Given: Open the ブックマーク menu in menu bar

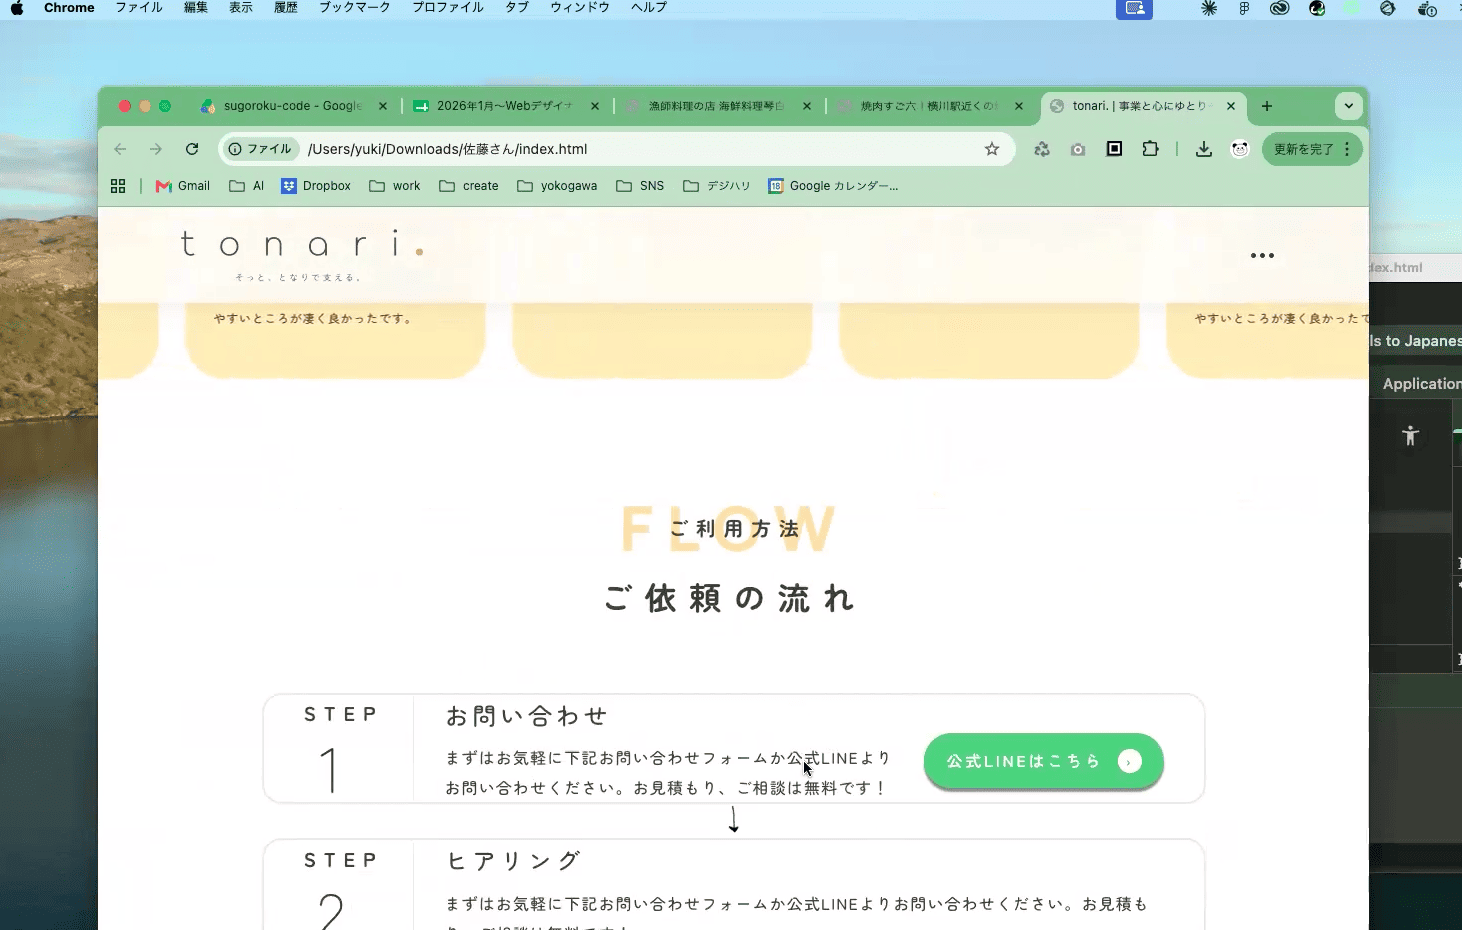Looking at the screenshot, I should [x=354, y=7].
